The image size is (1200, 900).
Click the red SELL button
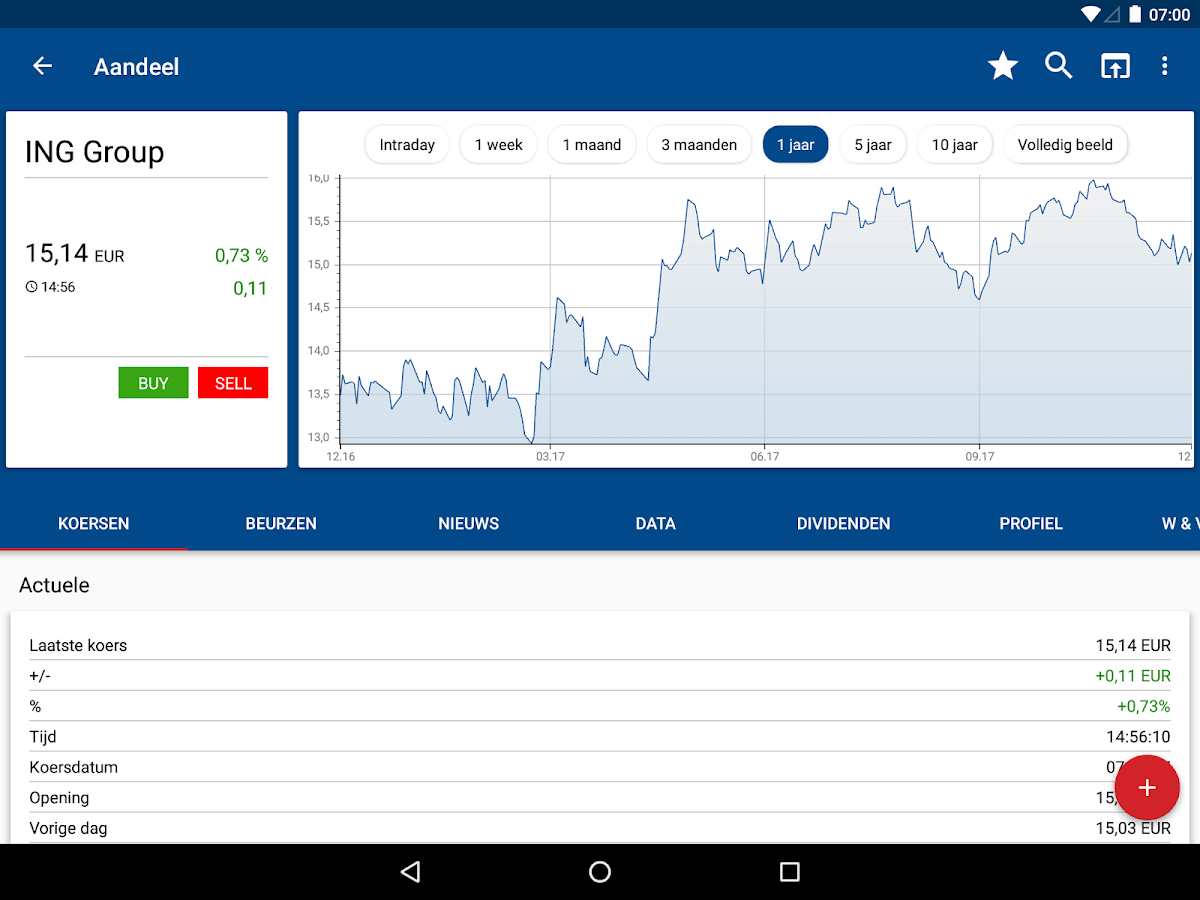(x=233, y=383)
